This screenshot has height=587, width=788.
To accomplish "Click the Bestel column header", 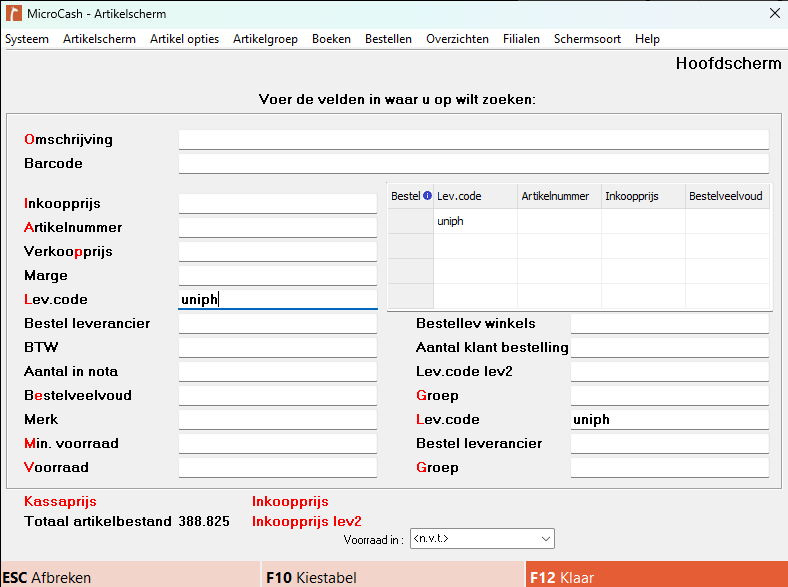I will (x=411, y=196).
